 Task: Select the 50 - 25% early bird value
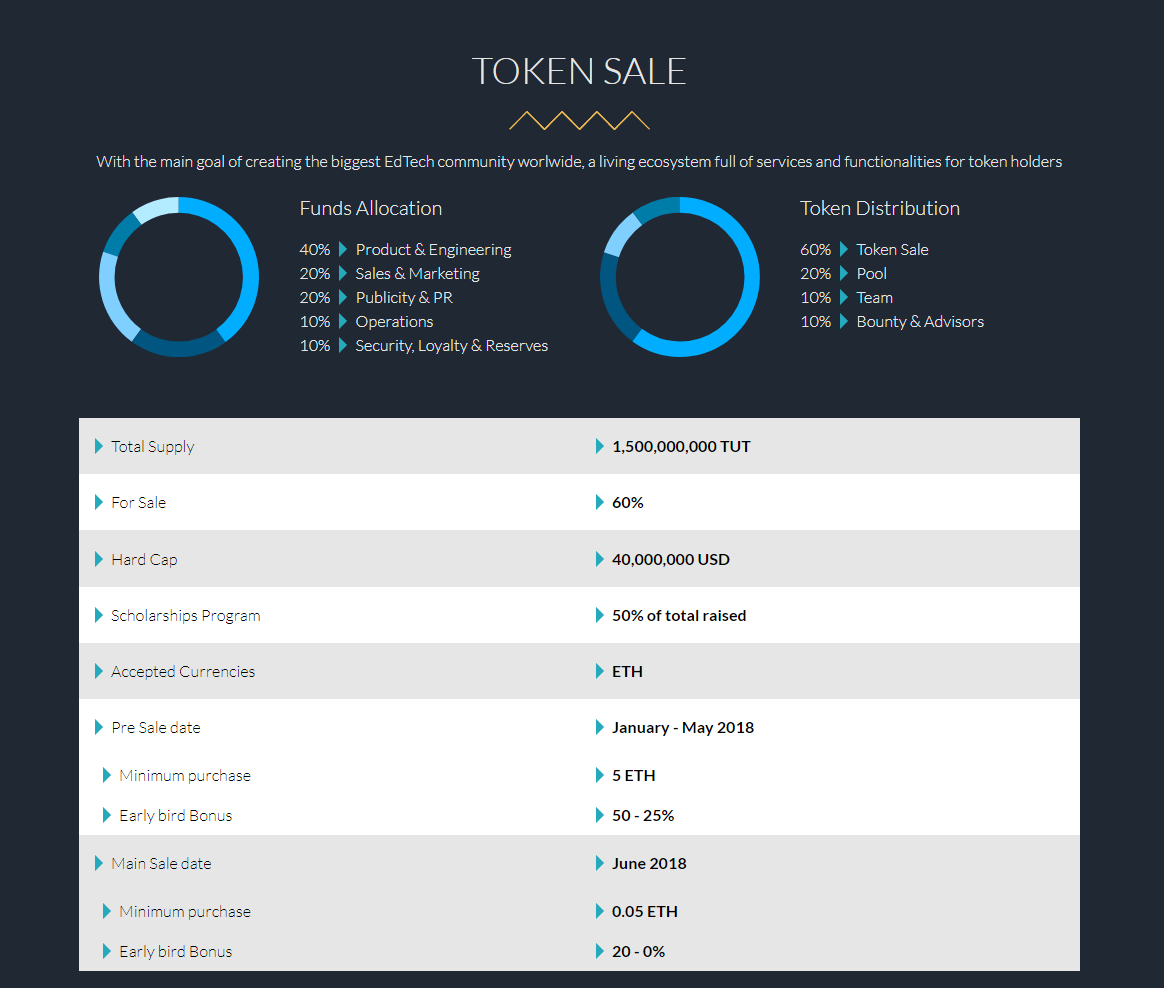[643, 816]
